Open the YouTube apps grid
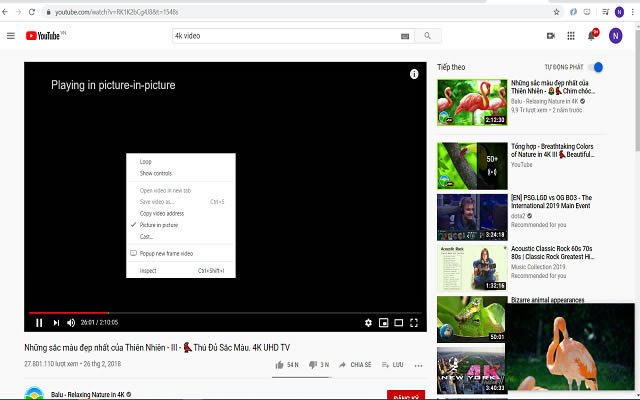Viewport: 640px width, 400px height. (571, 36)
